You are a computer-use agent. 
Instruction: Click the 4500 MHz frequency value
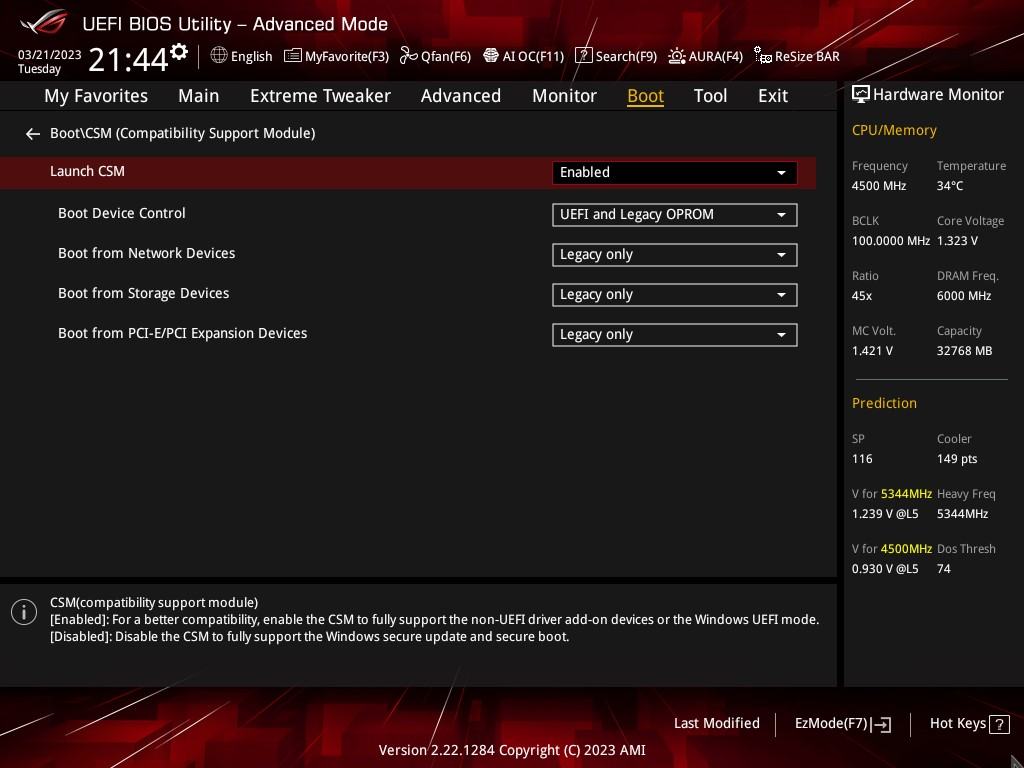tap(878, 186)
